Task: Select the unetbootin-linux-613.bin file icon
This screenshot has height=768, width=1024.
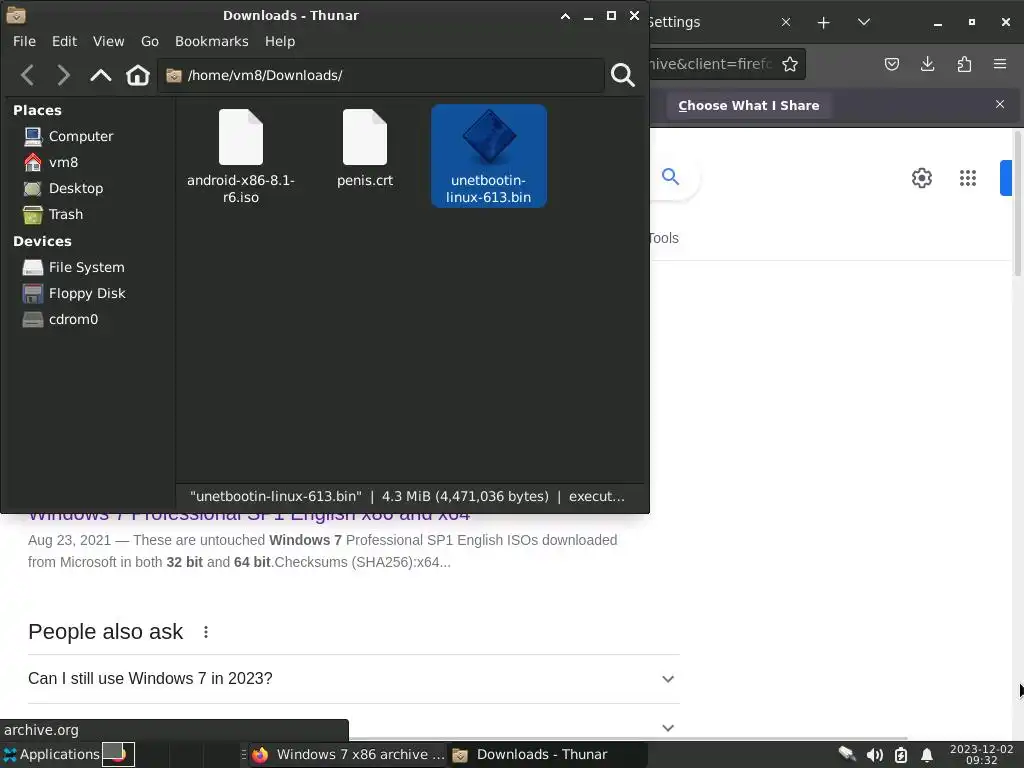Action: 489,136
